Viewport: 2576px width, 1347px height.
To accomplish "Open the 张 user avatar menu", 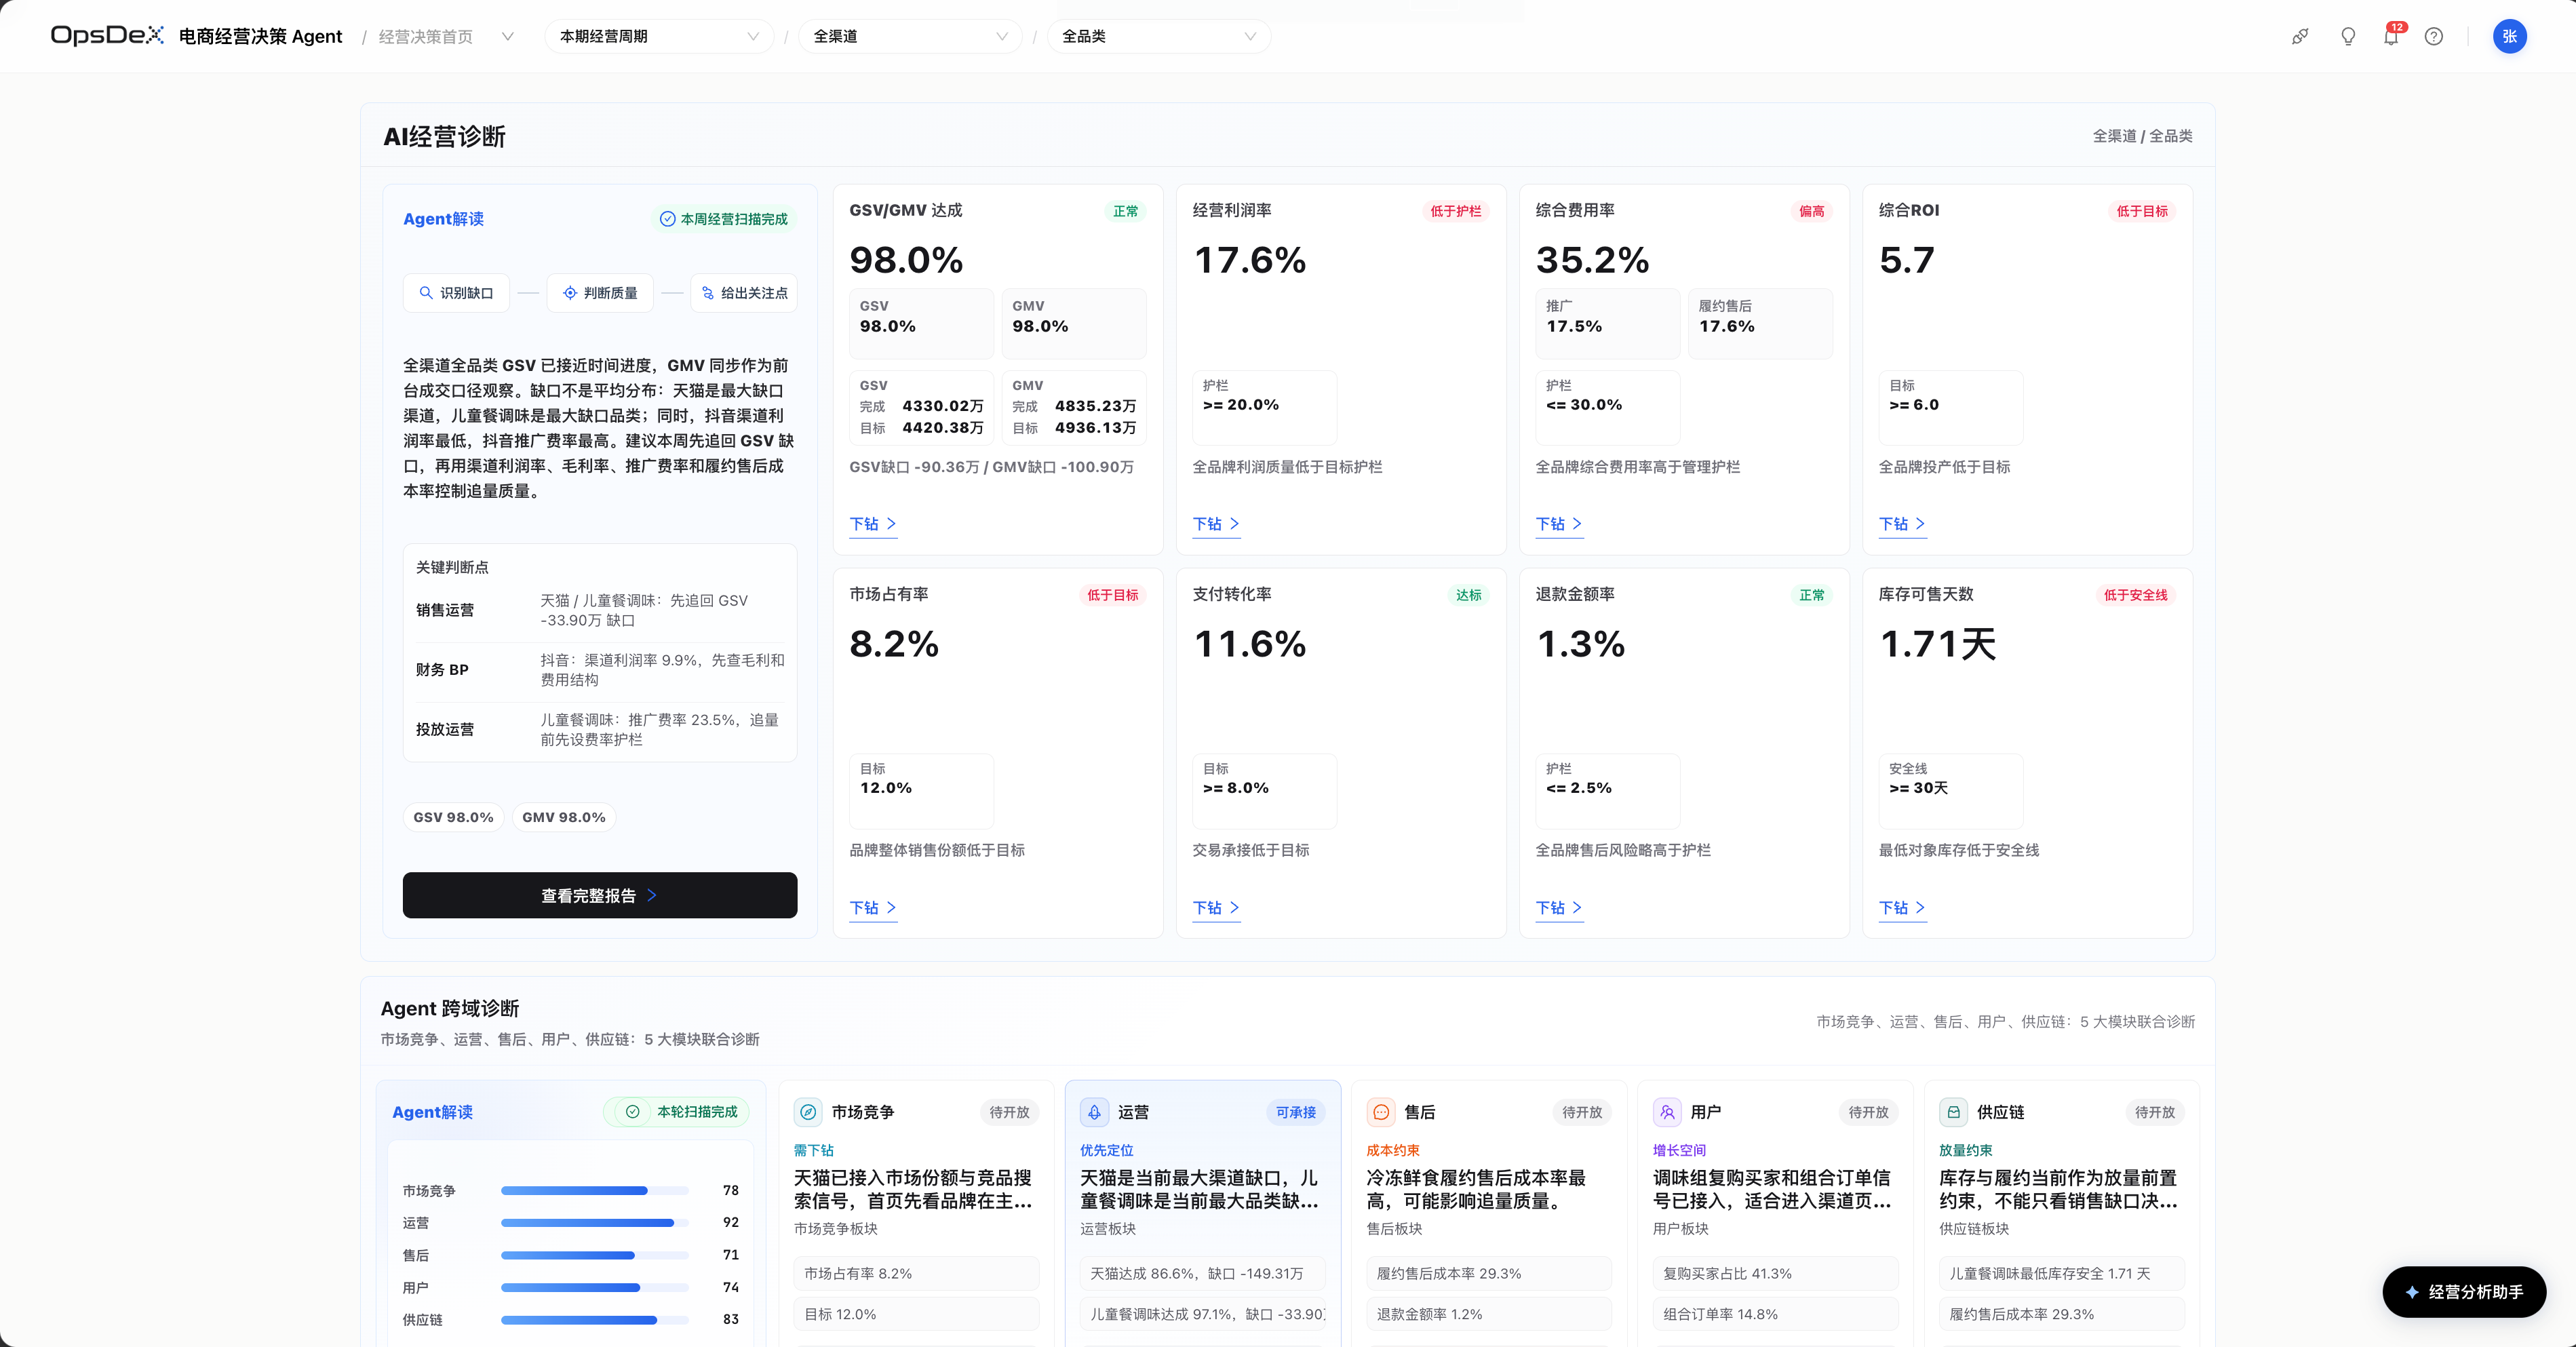I will tap(2509, 36).
